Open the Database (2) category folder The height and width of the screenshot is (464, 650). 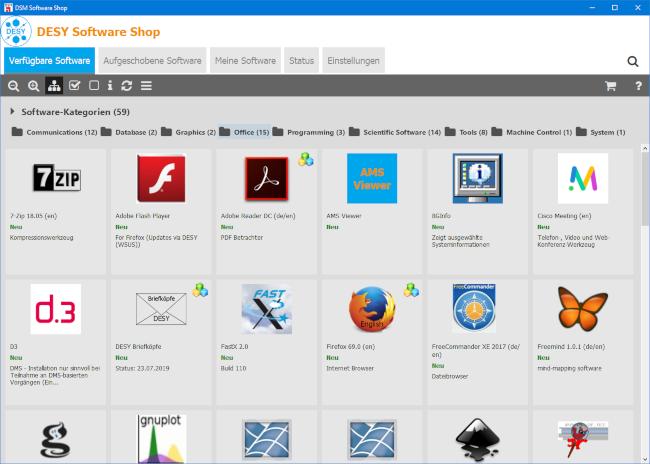129,132
